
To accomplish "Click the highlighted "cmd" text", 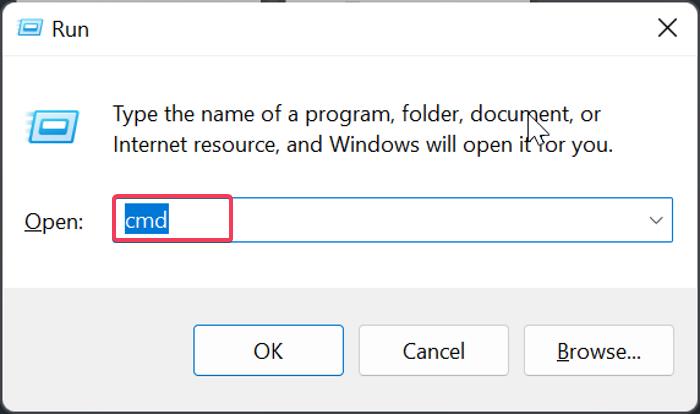I will (146, 220).
